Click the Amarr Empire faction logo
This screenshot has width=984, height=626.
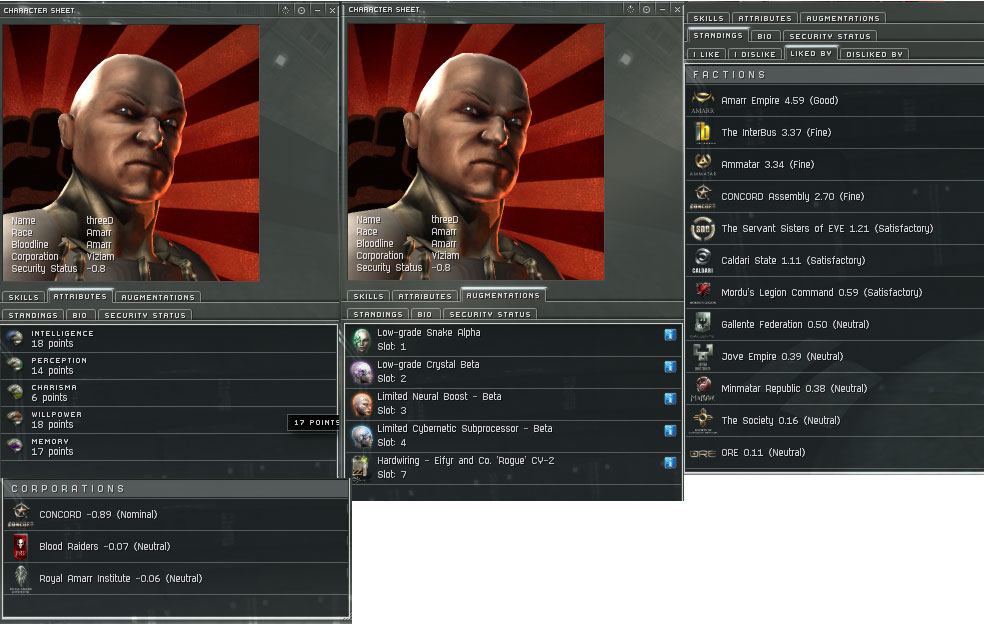(702, 101)
